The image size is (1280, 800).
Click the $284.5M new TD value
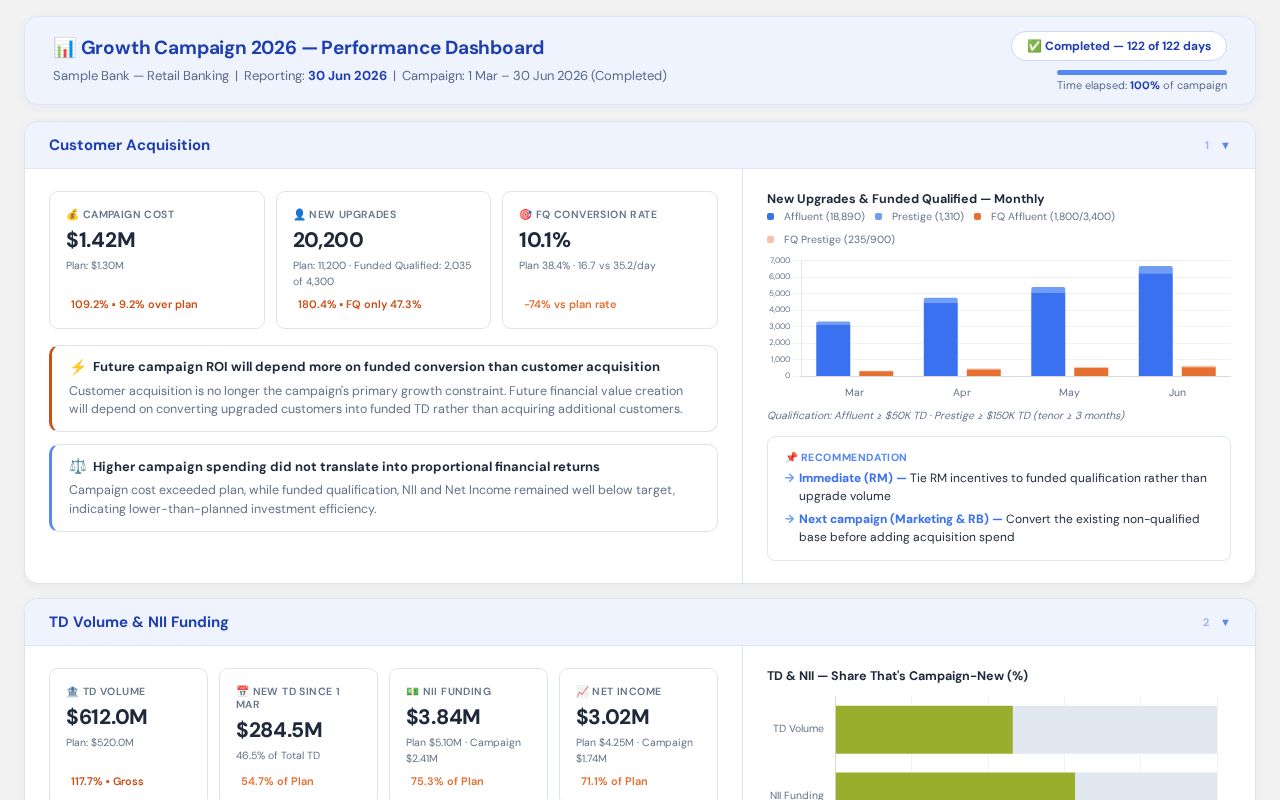(x=279, y=730)
